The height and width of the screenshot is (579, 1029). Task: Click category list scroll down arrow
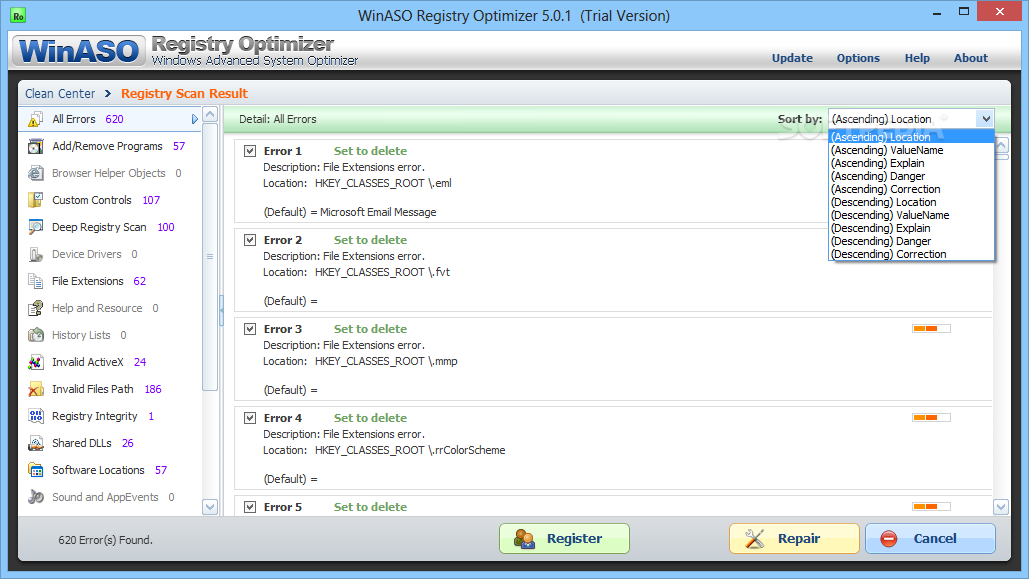tap(210, 507)
